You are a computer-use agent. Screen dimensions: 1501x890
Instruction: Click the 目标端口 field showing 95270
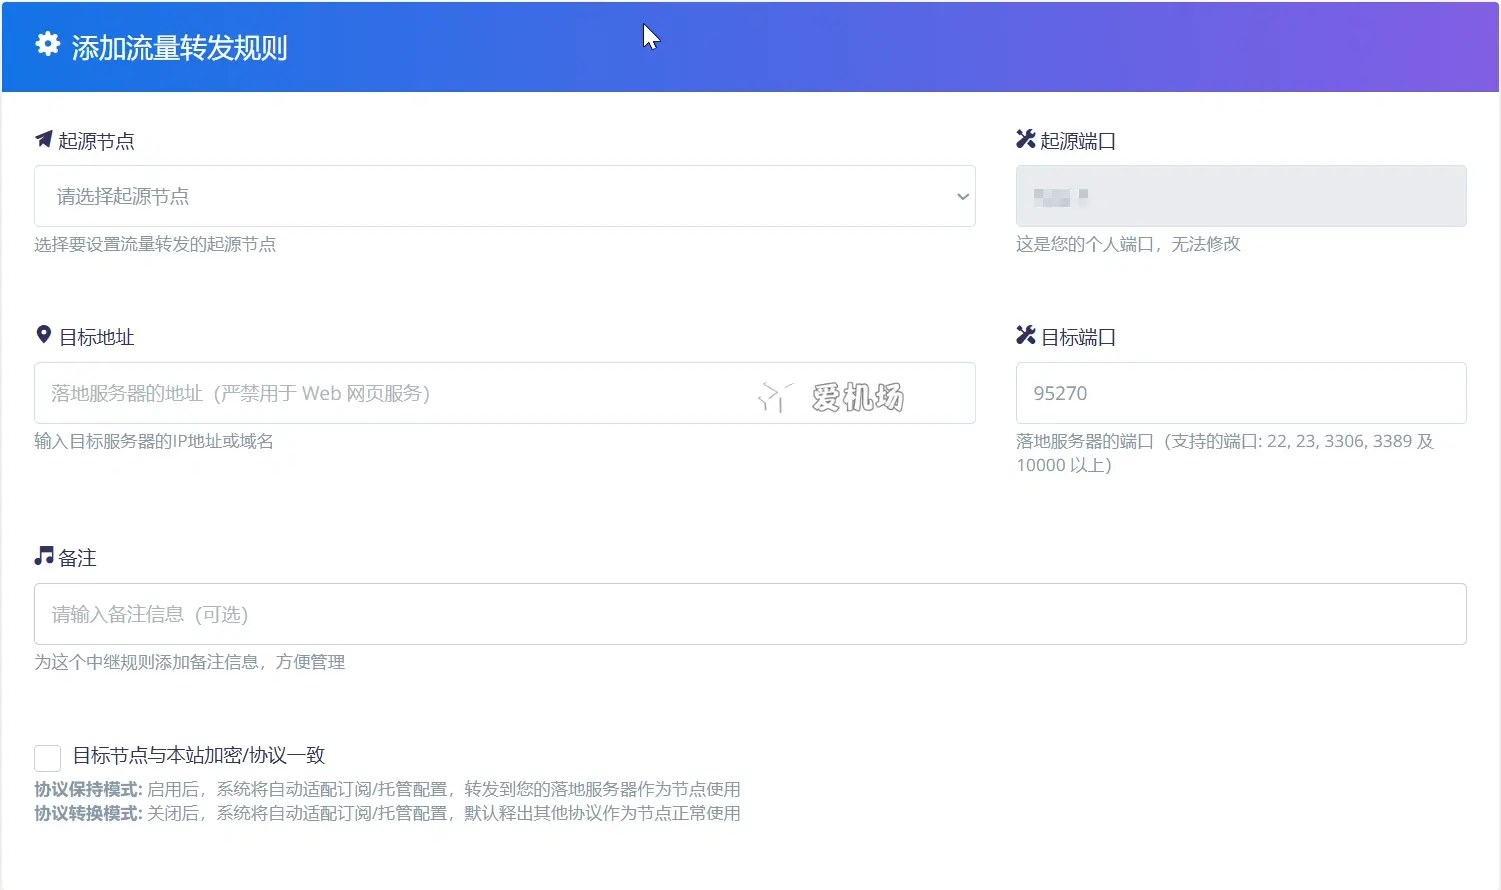1240,393
